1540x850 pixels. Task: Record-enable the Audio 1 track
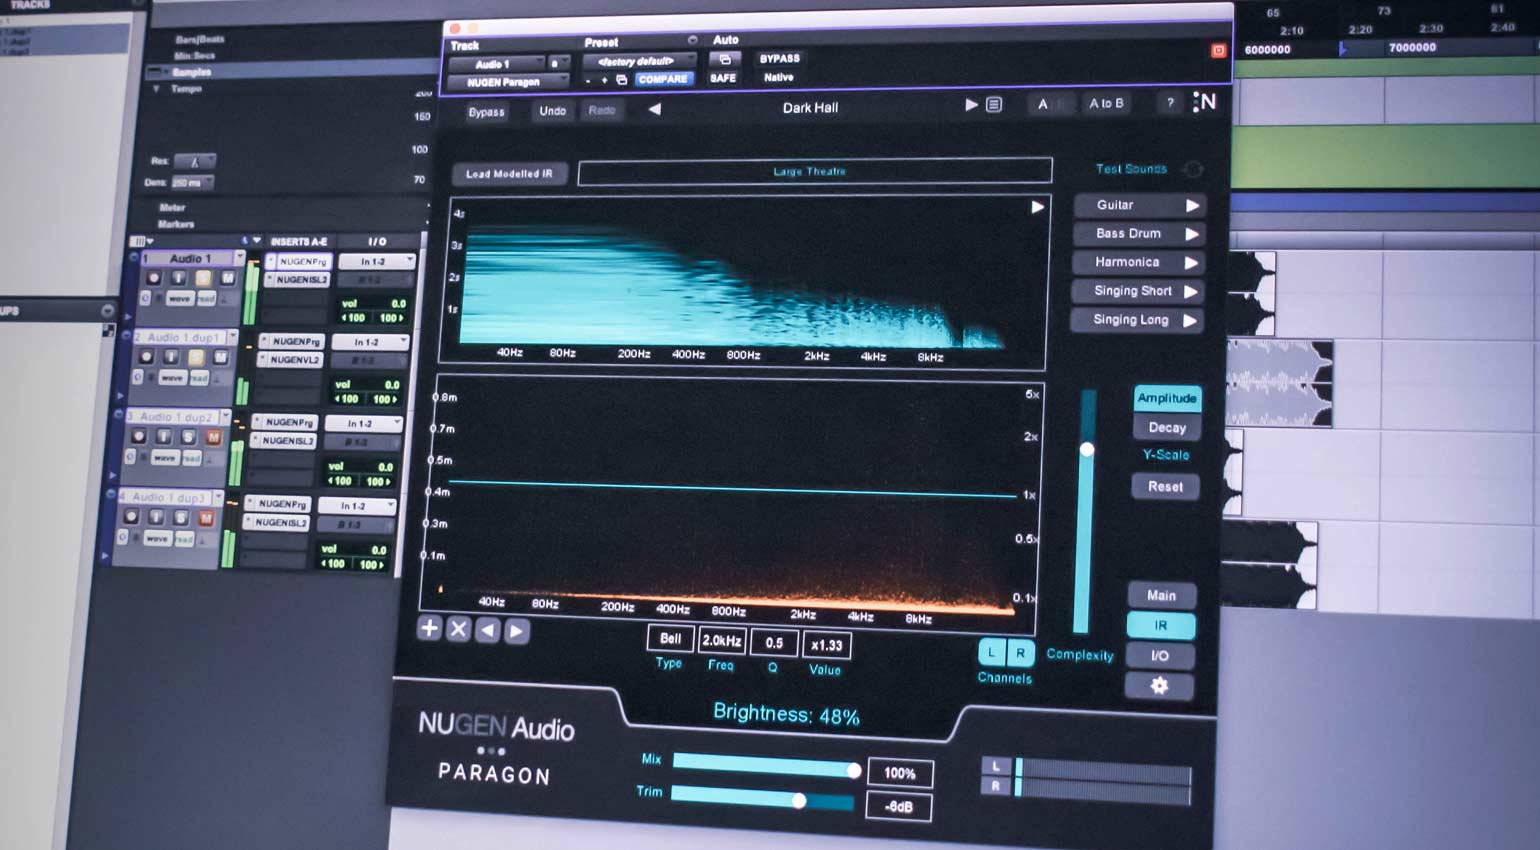(x=153, y=278)
